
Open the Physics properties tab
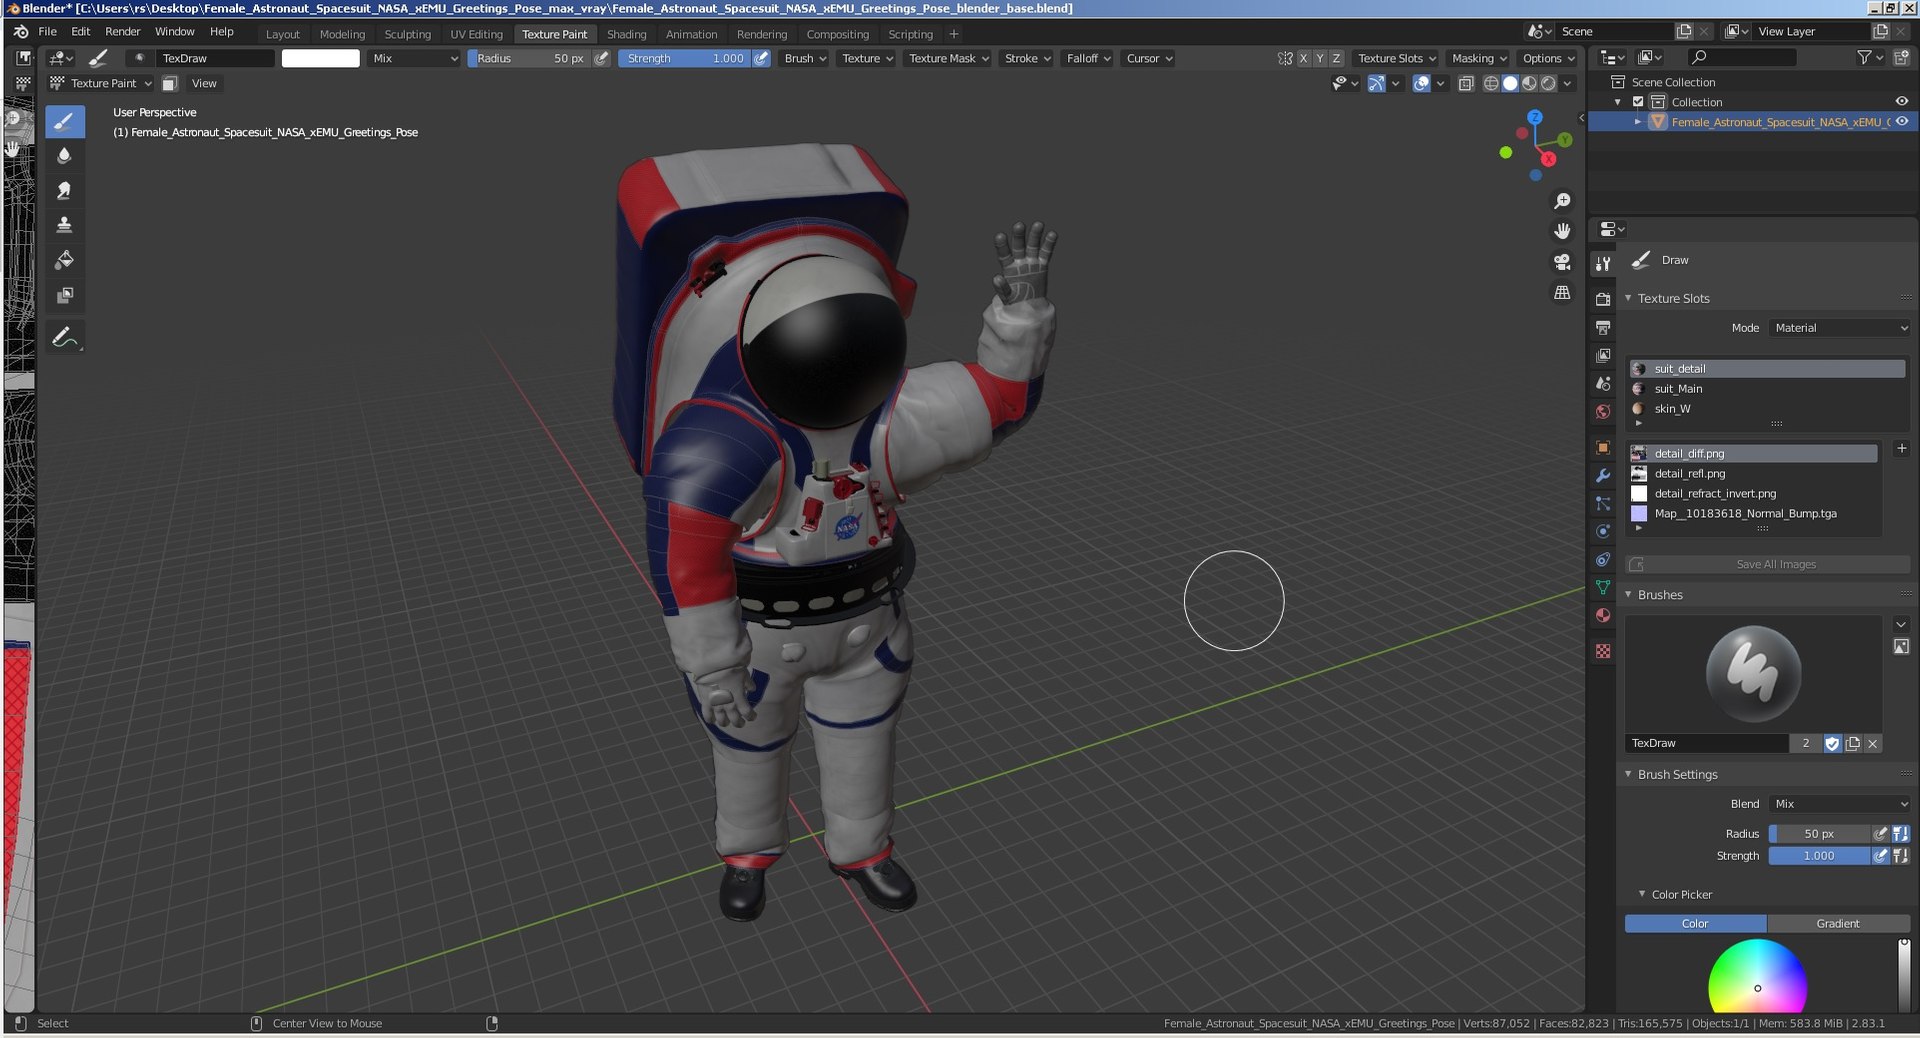(x=1603, y=531)
